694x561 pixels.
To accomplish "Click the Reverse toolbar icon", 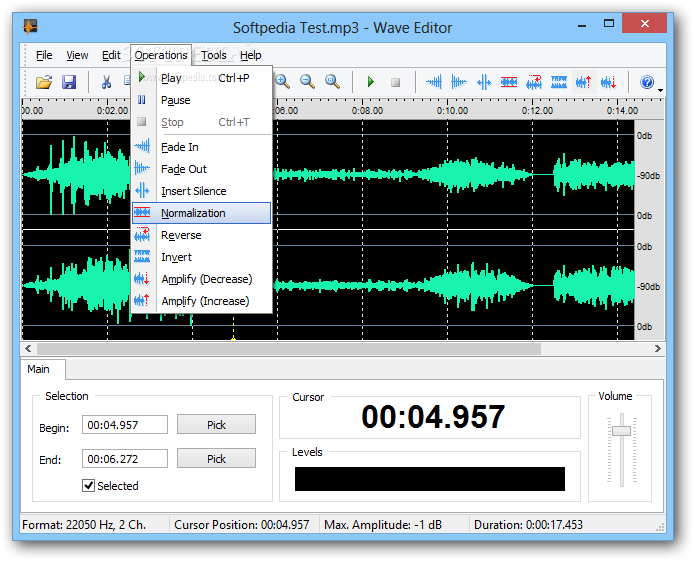I will point(534,82).
